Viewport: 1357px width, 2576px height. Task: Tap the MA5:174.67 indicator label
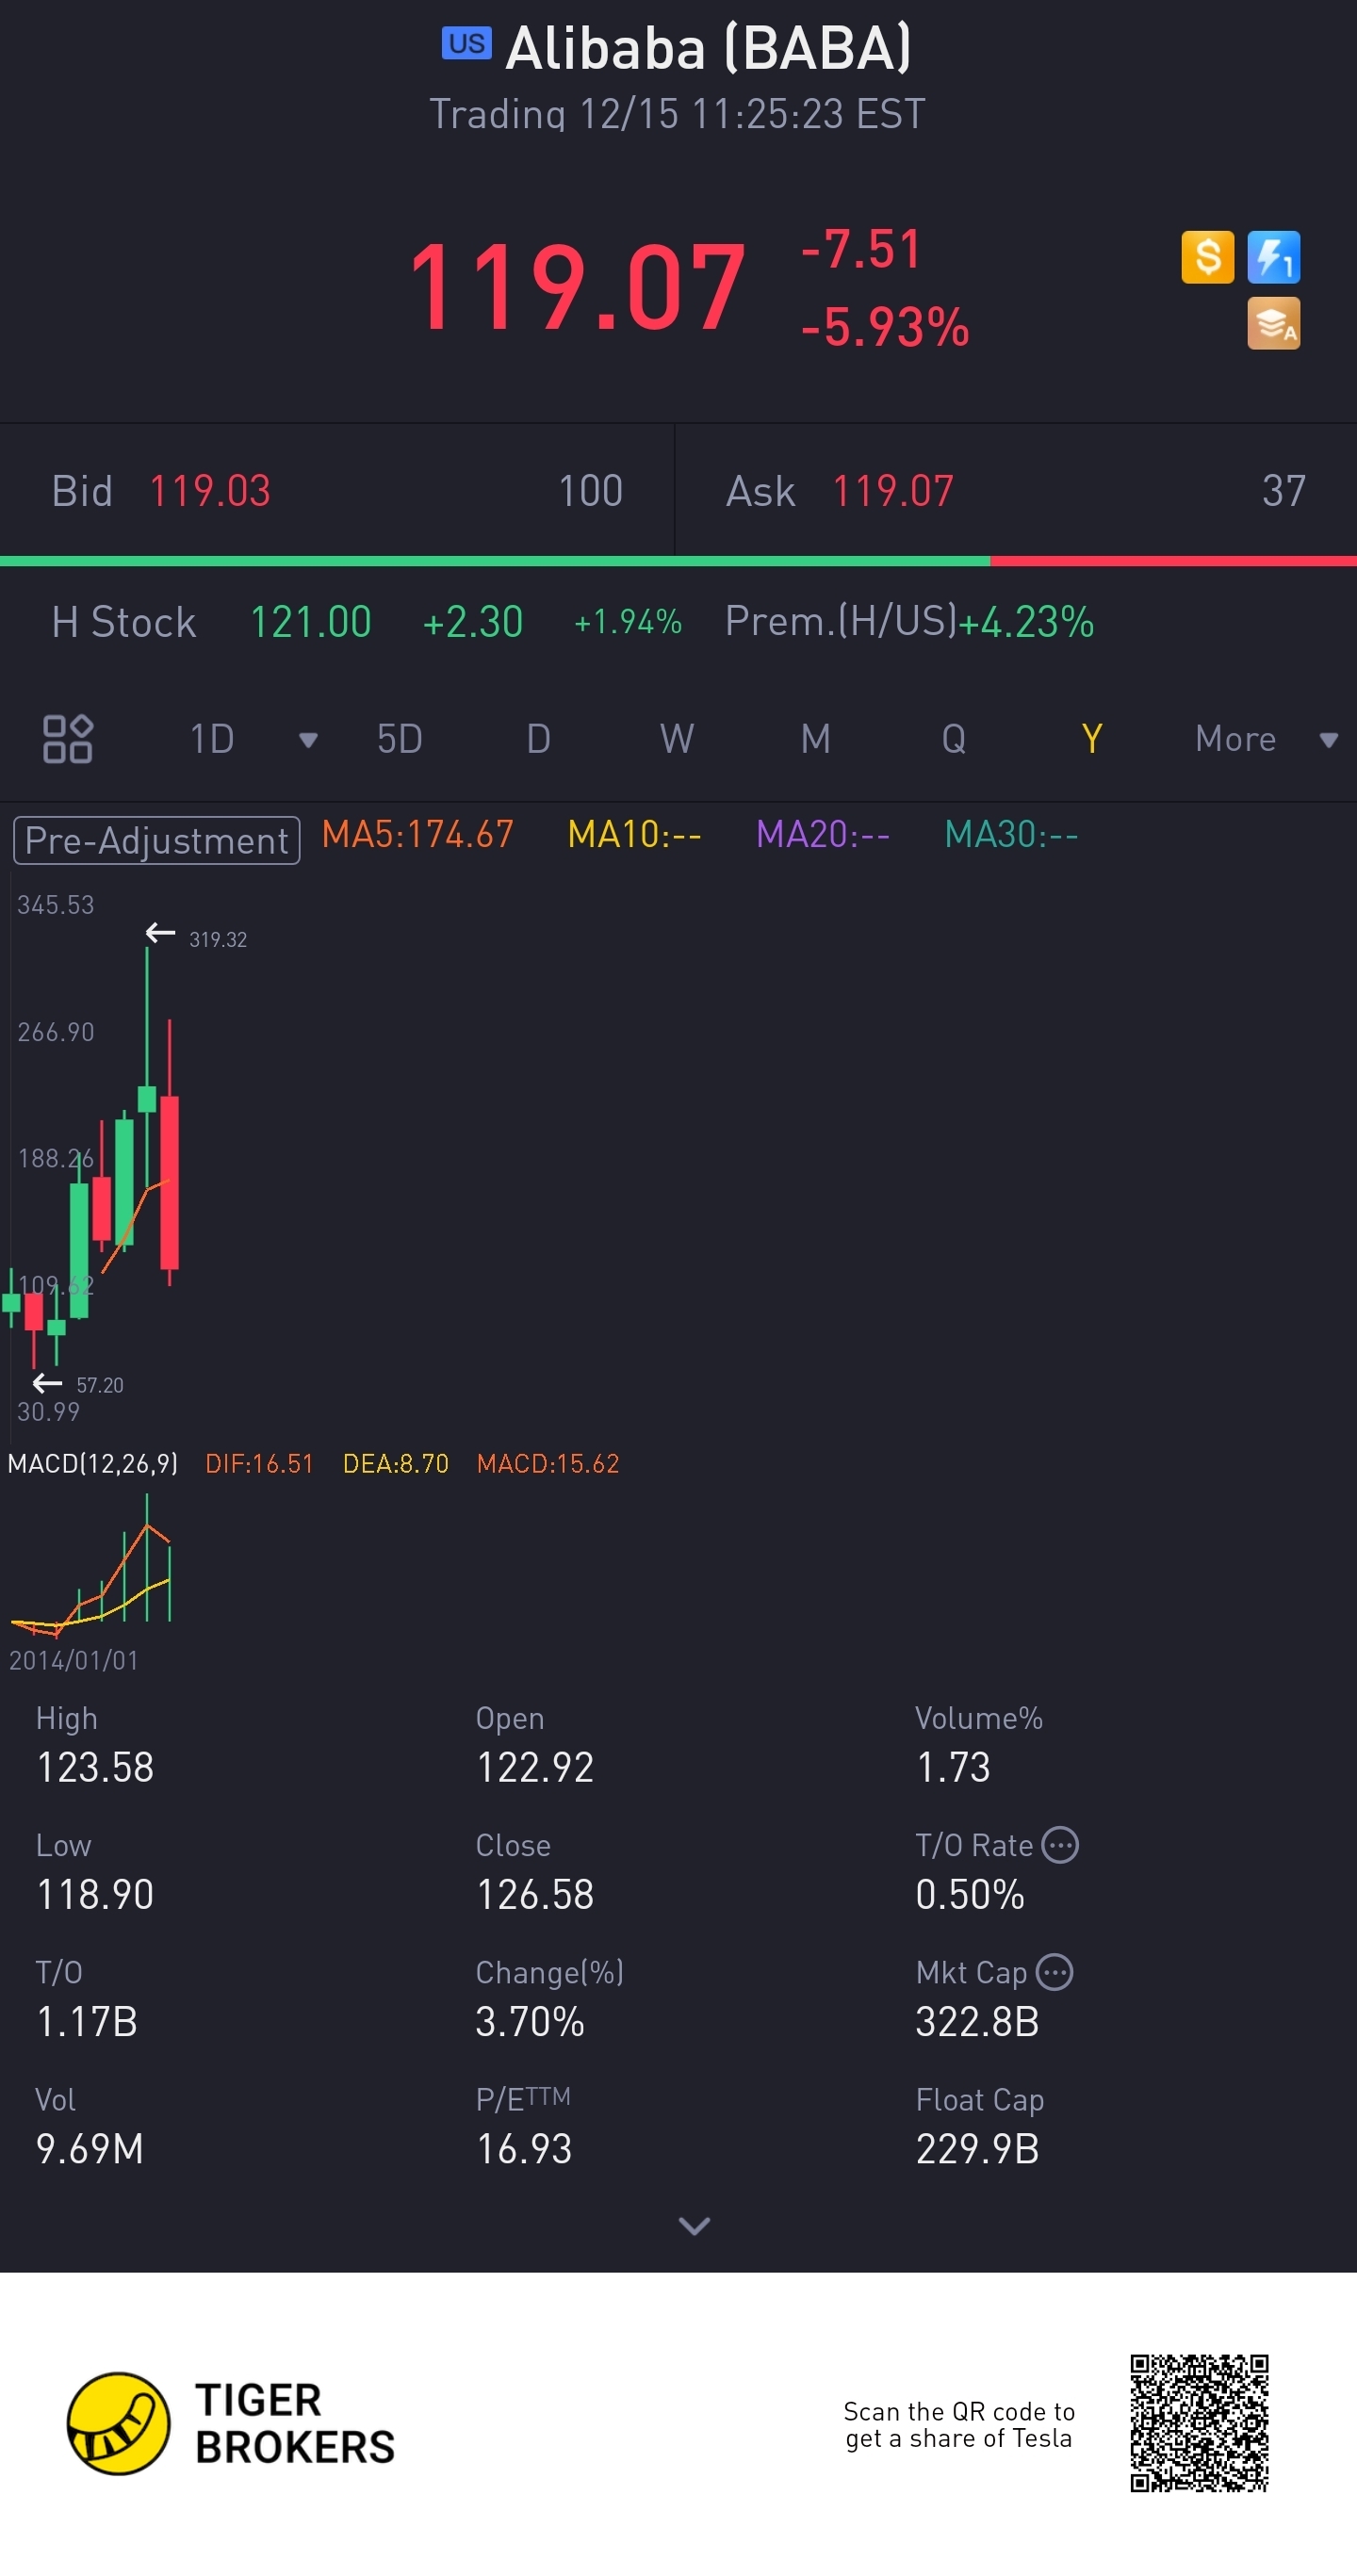pyautogui.click(x=418, y=834)
